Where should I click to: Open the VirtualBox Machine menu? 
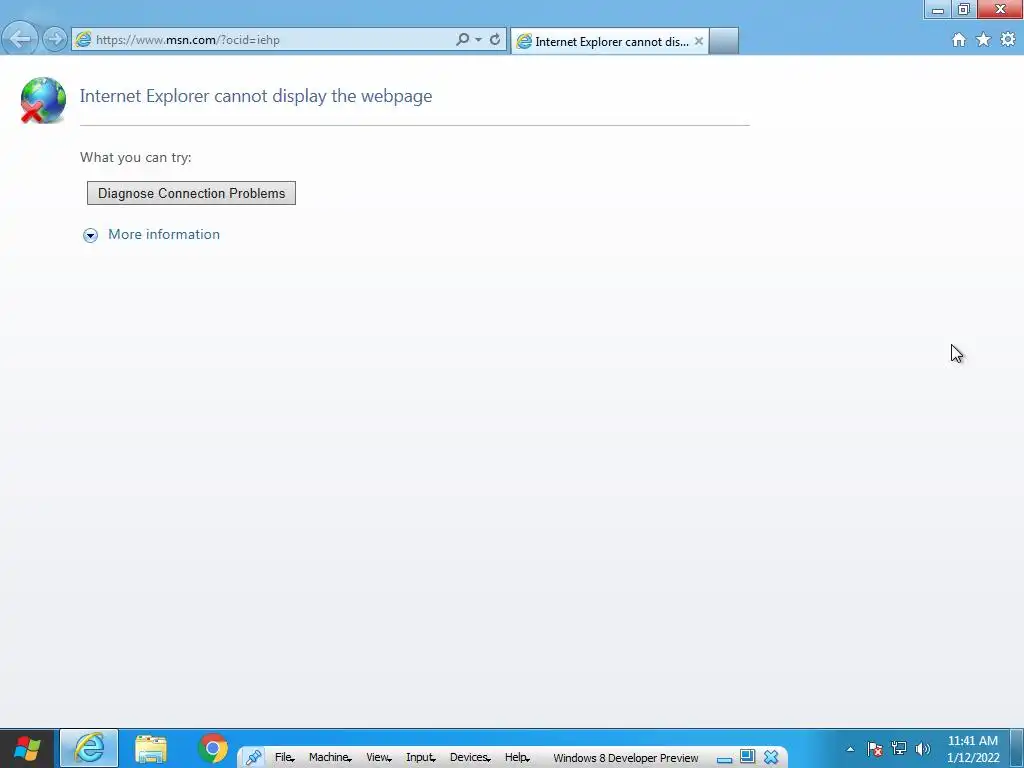point(330,758)
